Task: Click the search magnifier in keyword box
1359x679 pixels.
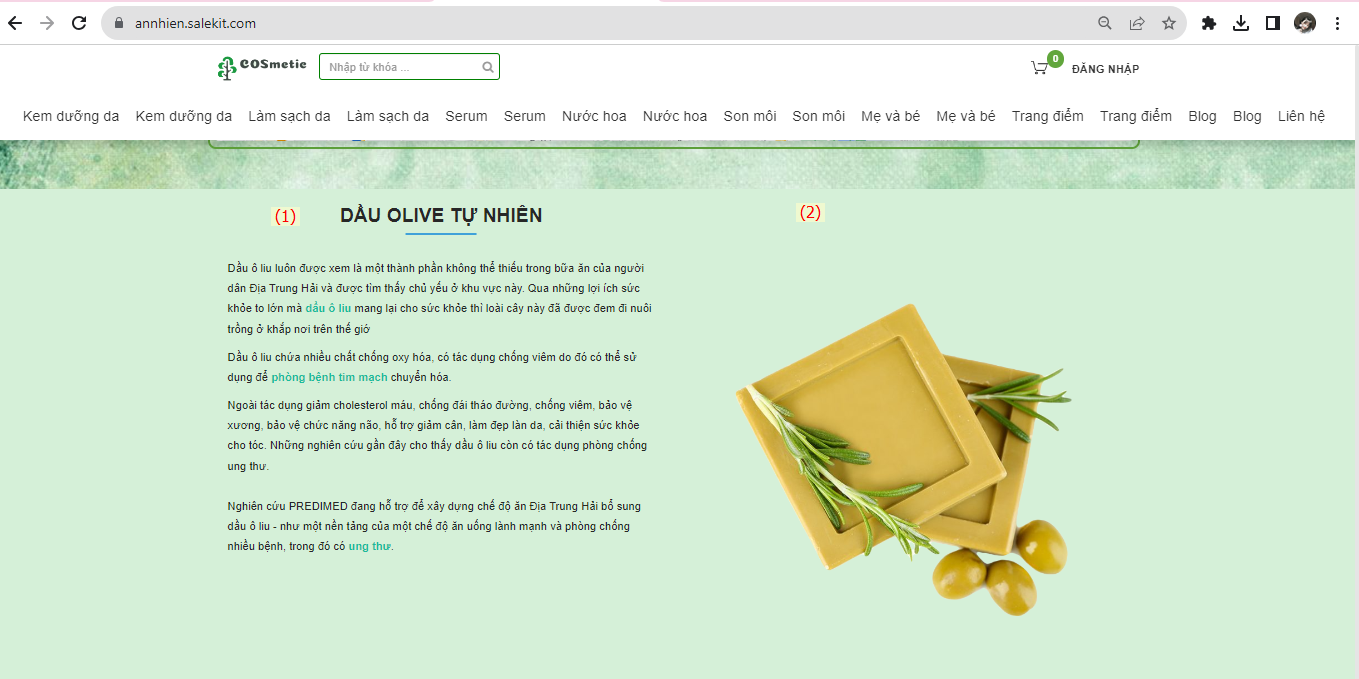Action: 488,67
